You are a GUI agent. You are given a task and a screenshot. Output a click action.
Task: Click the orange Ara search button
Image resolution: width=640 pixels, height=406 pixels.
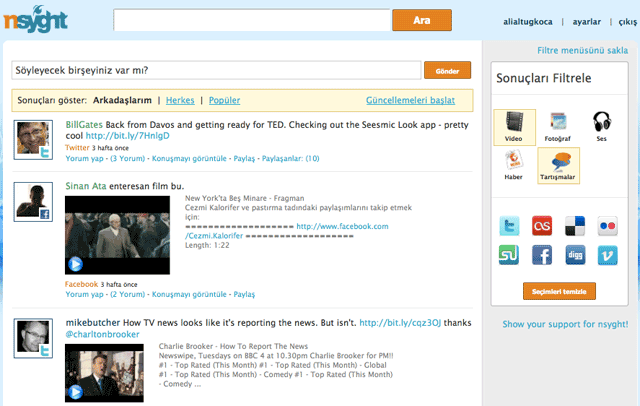click(x=422, y=20)
